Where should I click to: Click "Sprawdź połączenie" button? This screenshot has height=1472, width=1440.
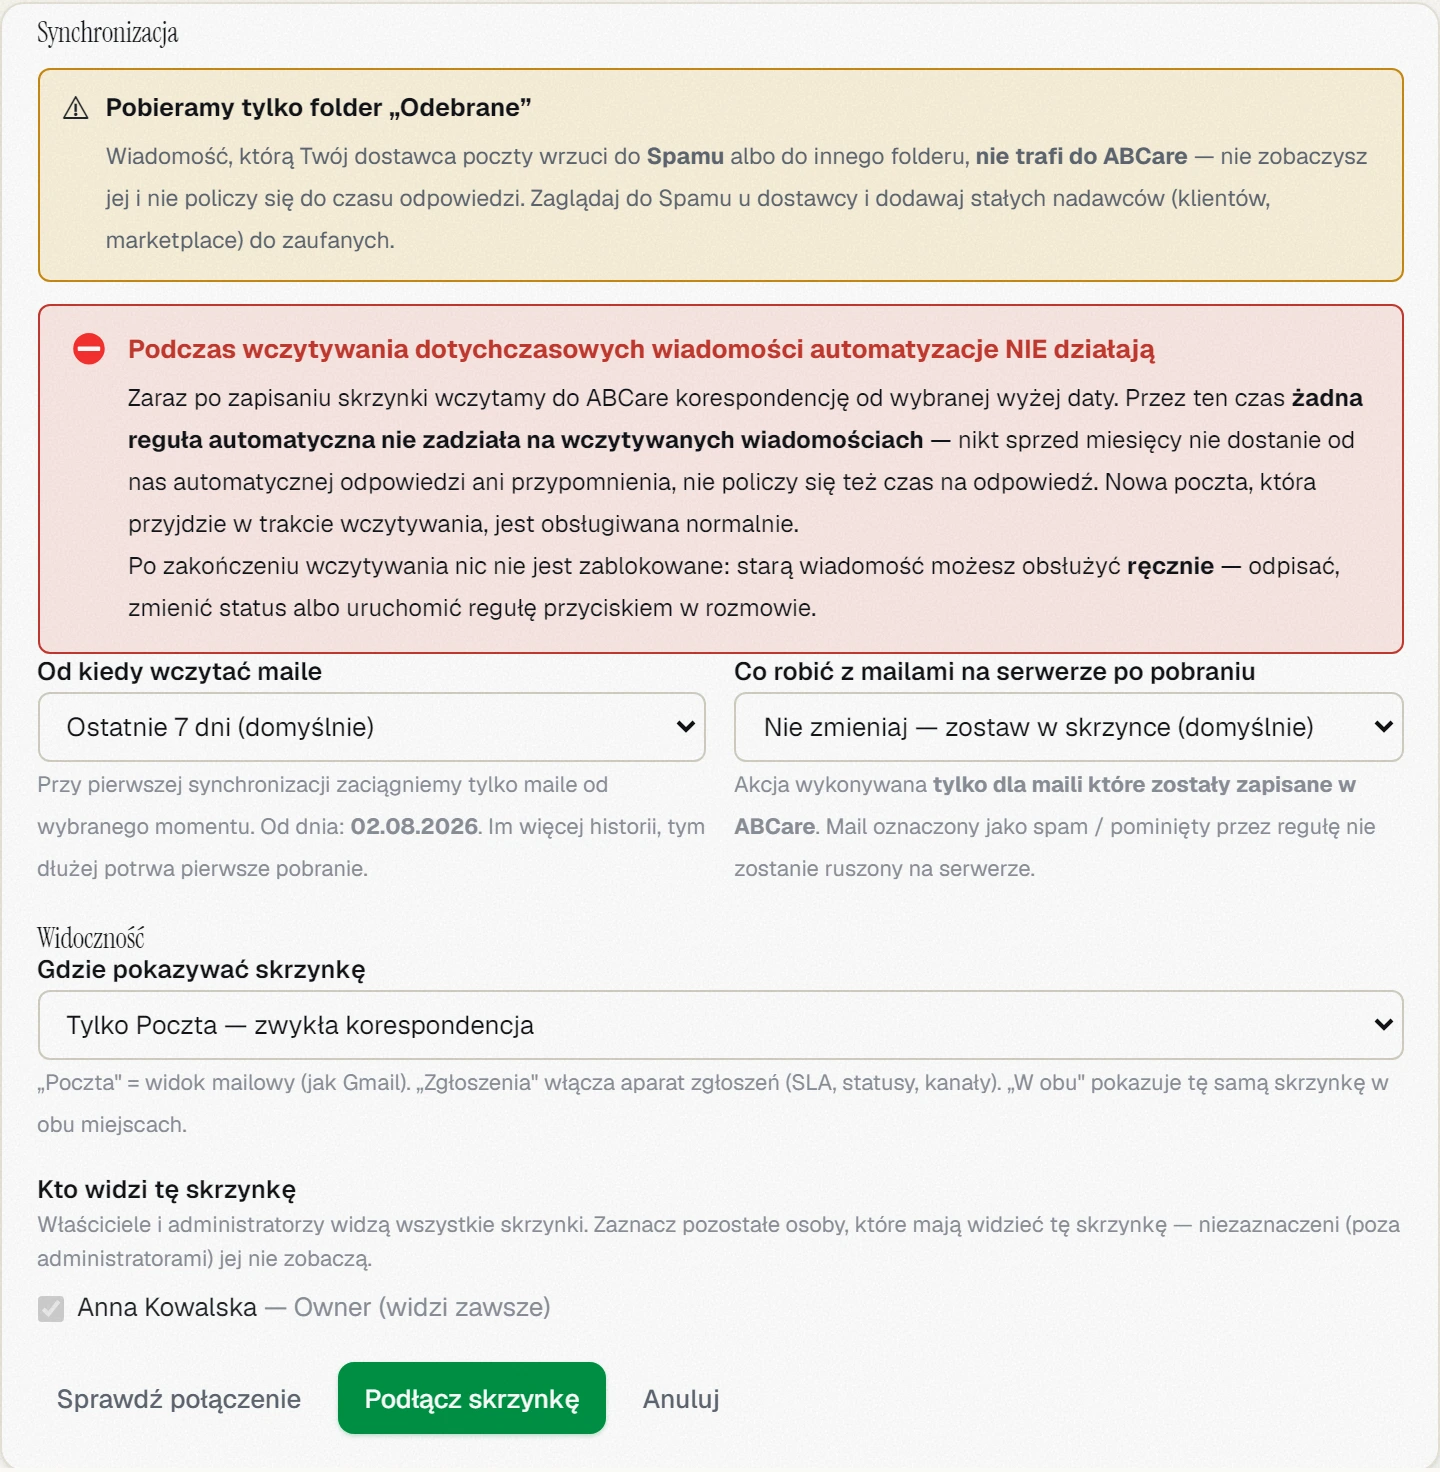[179, 1398]
